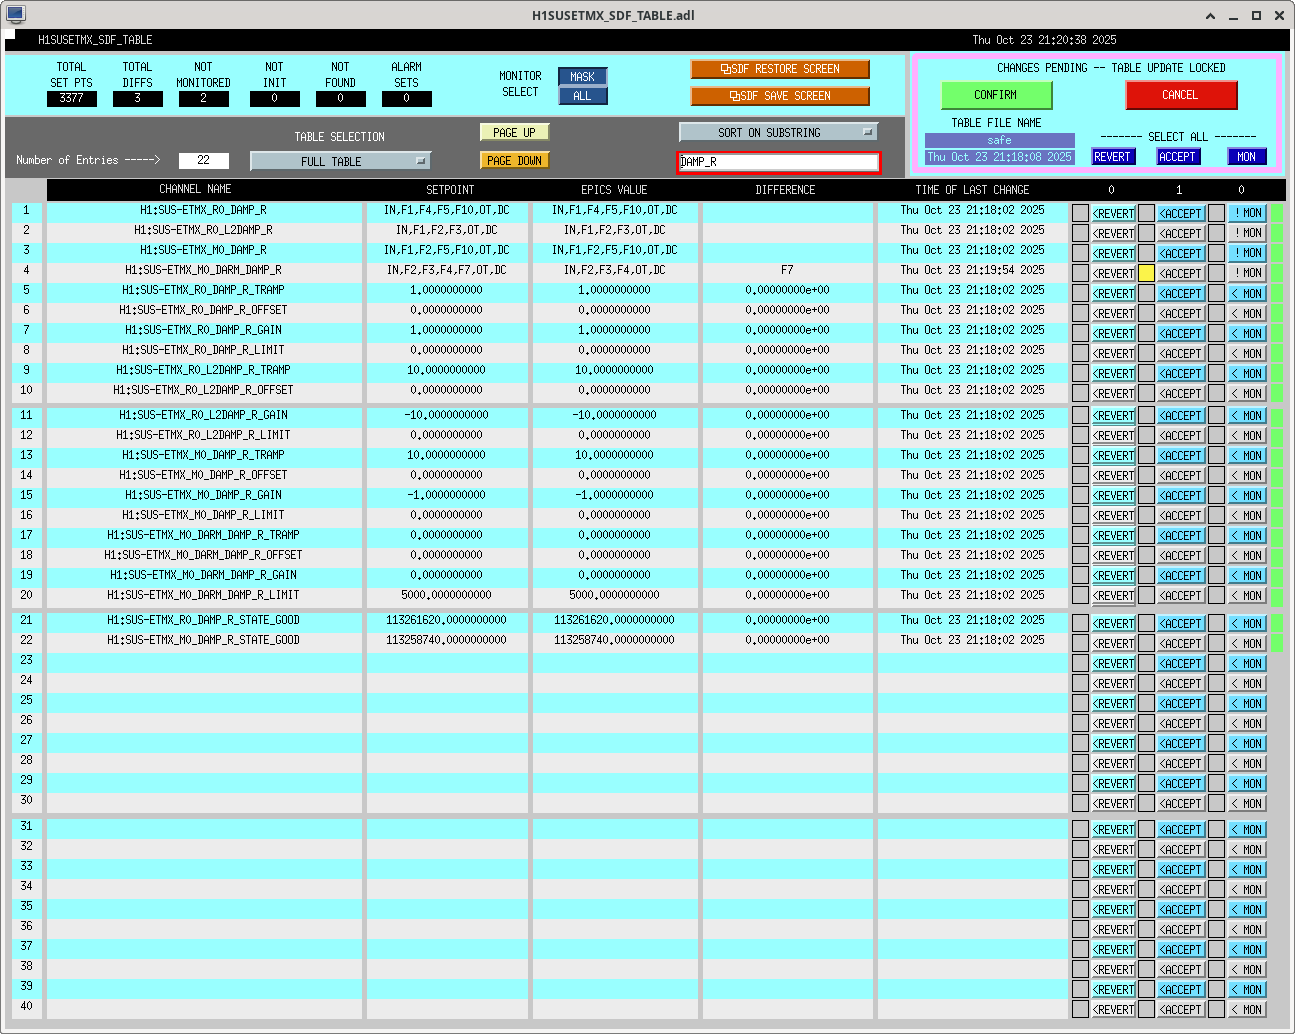
Task: Toggle the ALL monitor select option
Action: (582, 96)
